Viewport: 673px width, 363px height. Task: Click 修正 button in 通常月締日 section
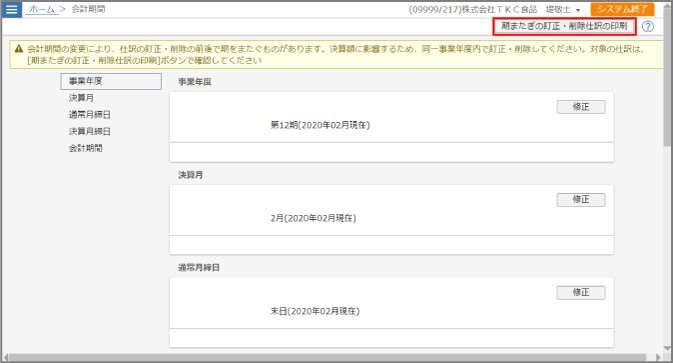(x=581, y=293)
